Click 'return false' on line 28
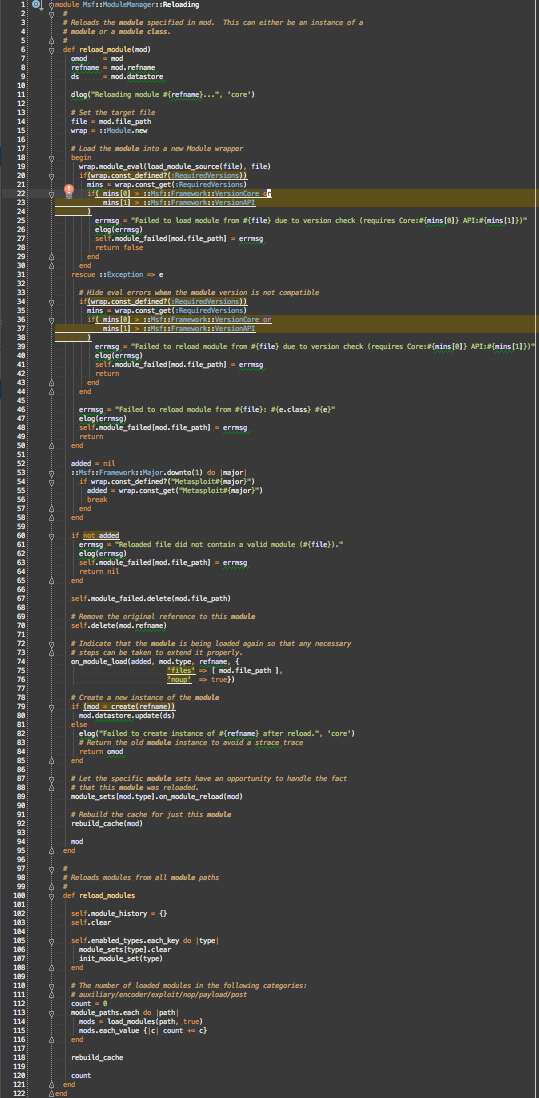The width and height of the screenshot is (539, 1098). (119, 248)
